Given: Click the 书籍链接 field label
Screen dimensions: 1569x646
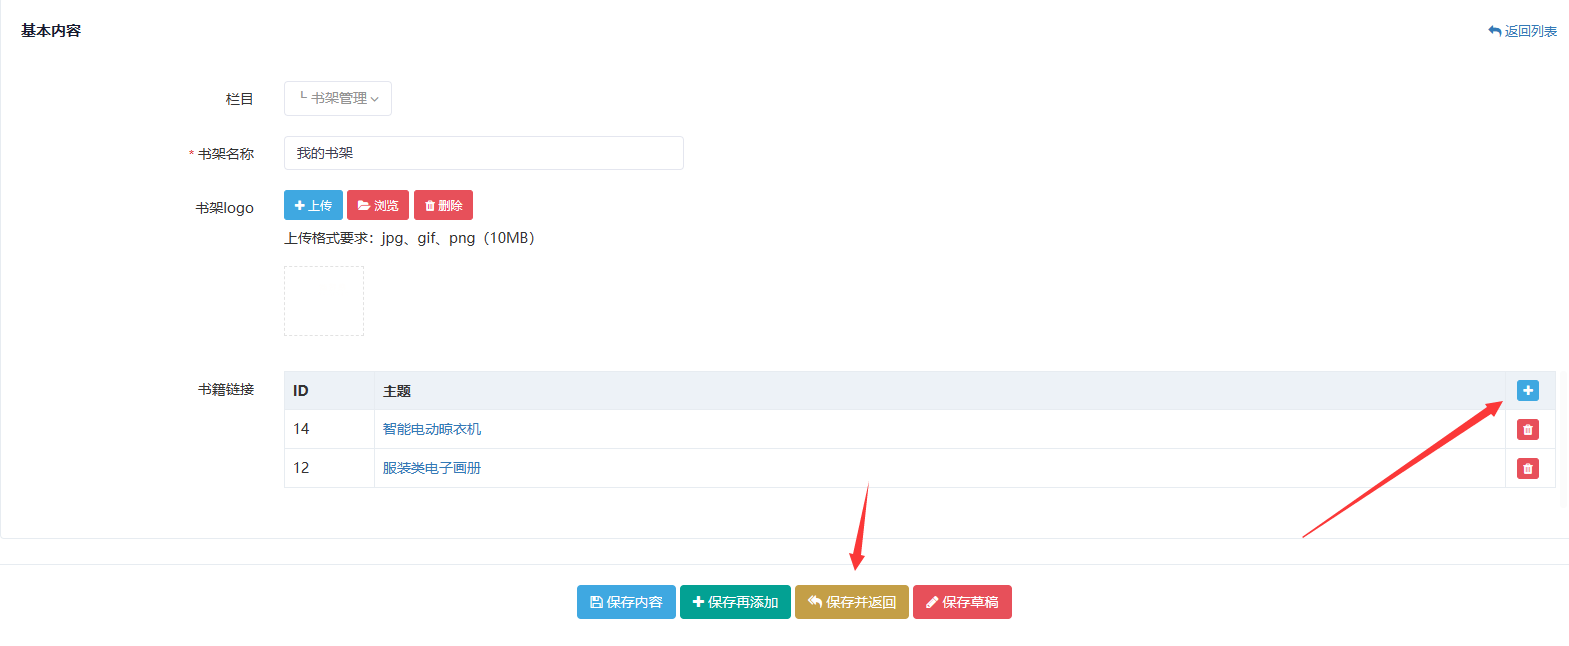Looking at the screenshot, I should 226,389.
